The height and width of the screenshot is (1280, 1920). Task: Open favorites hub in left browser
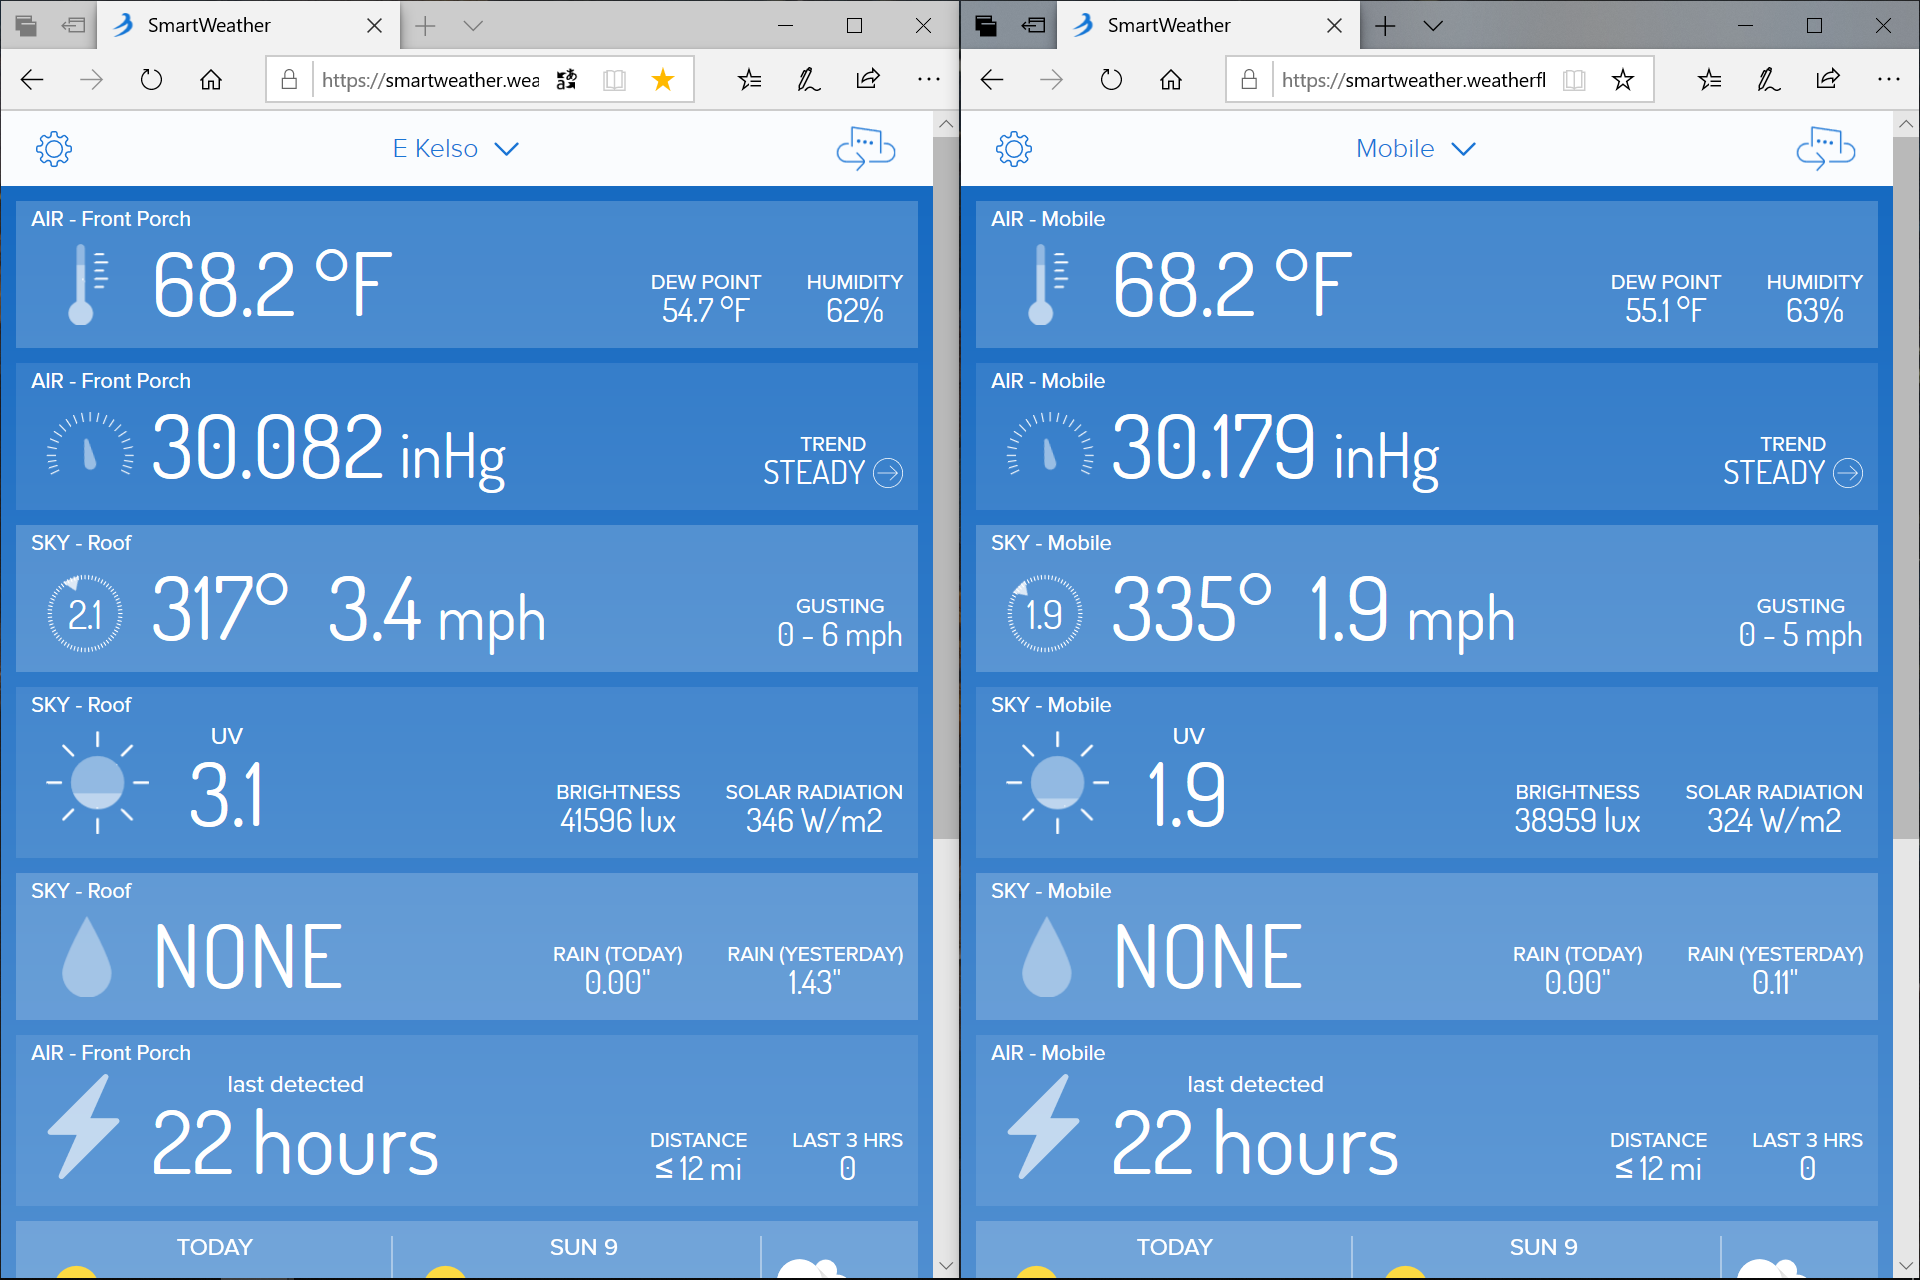(x=749, y=80)
